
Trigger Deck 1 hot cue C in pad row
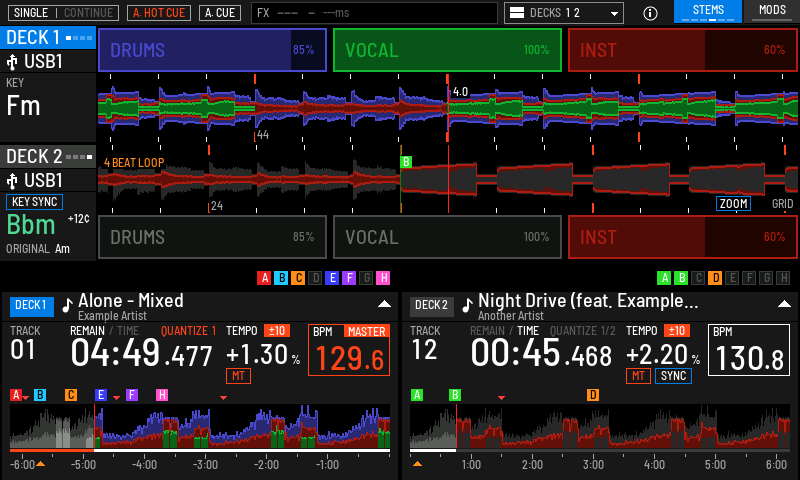[298, 278]
